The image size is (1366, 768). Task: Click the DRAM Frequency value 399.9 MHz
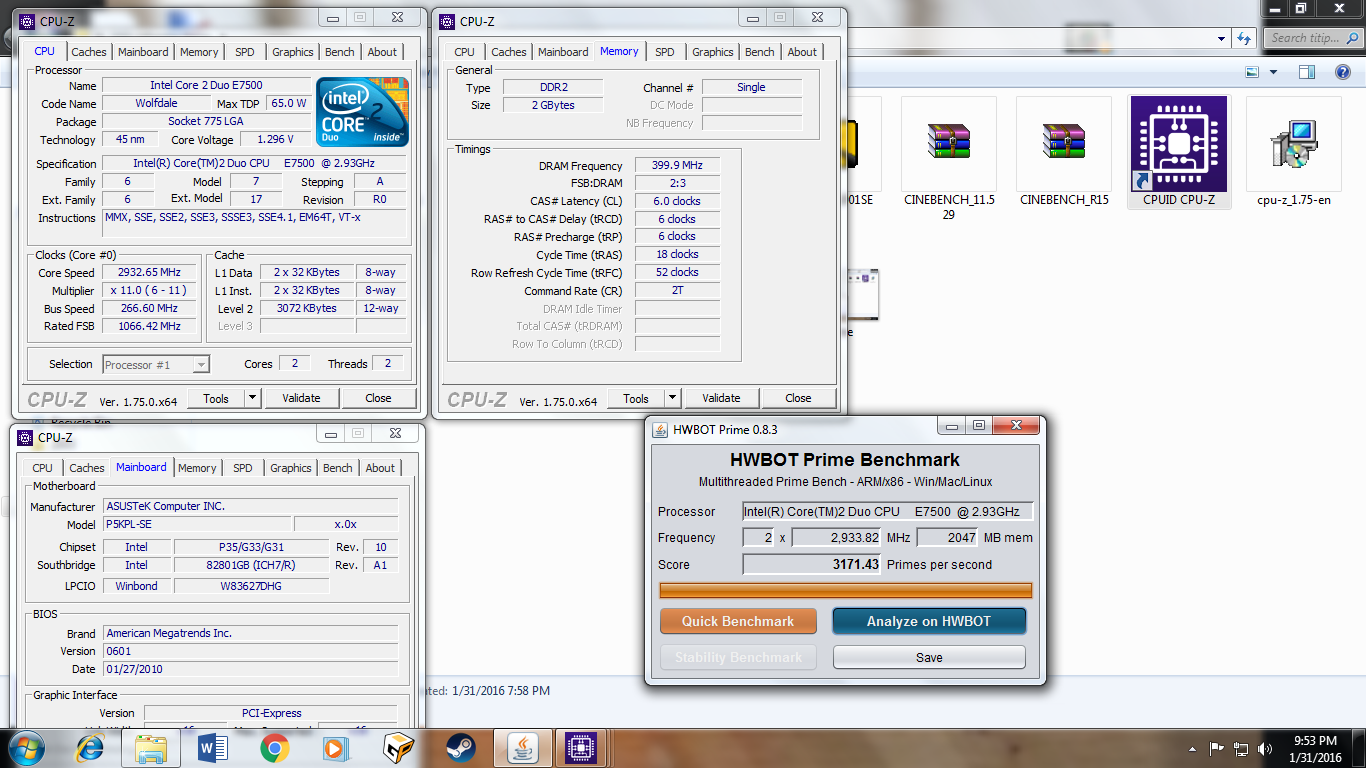click(678, 166)
